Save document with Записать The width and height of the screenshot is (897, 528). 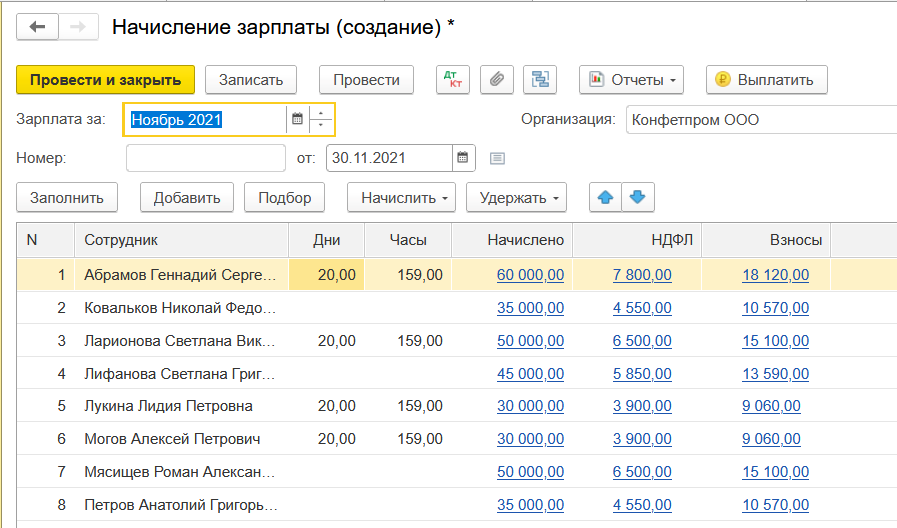pos(251,80)
